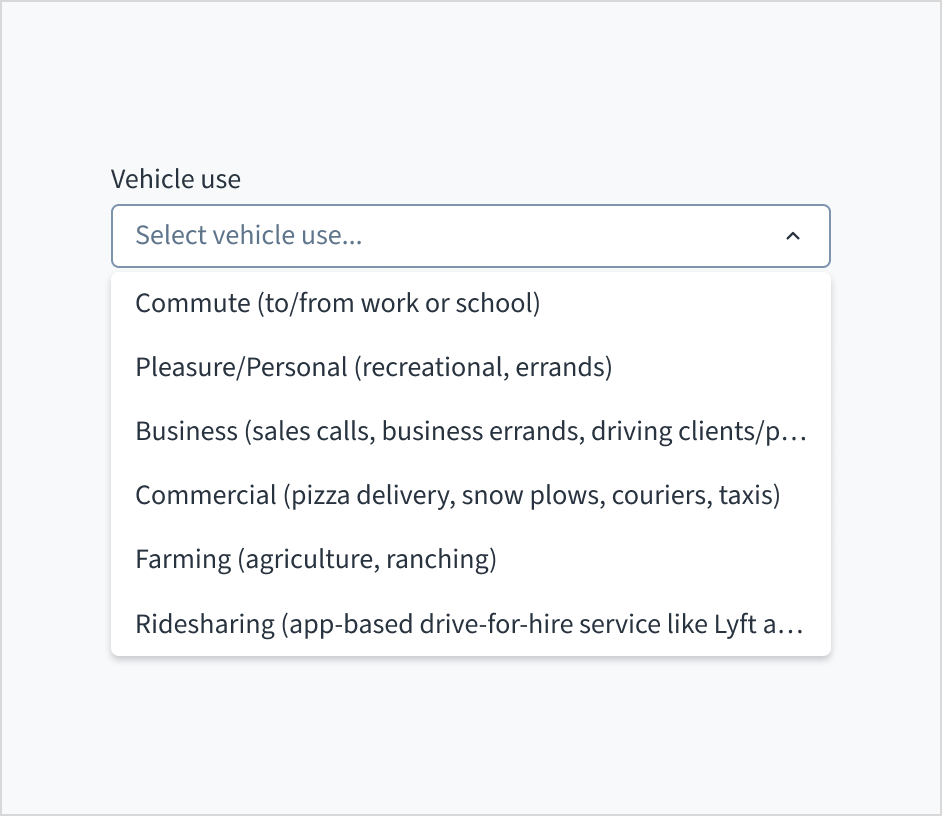Select the Ridesharing (app-based drive-for-hire) option
Image resolution: width=942 pixels, height=816 pixels.
[470, 624]
